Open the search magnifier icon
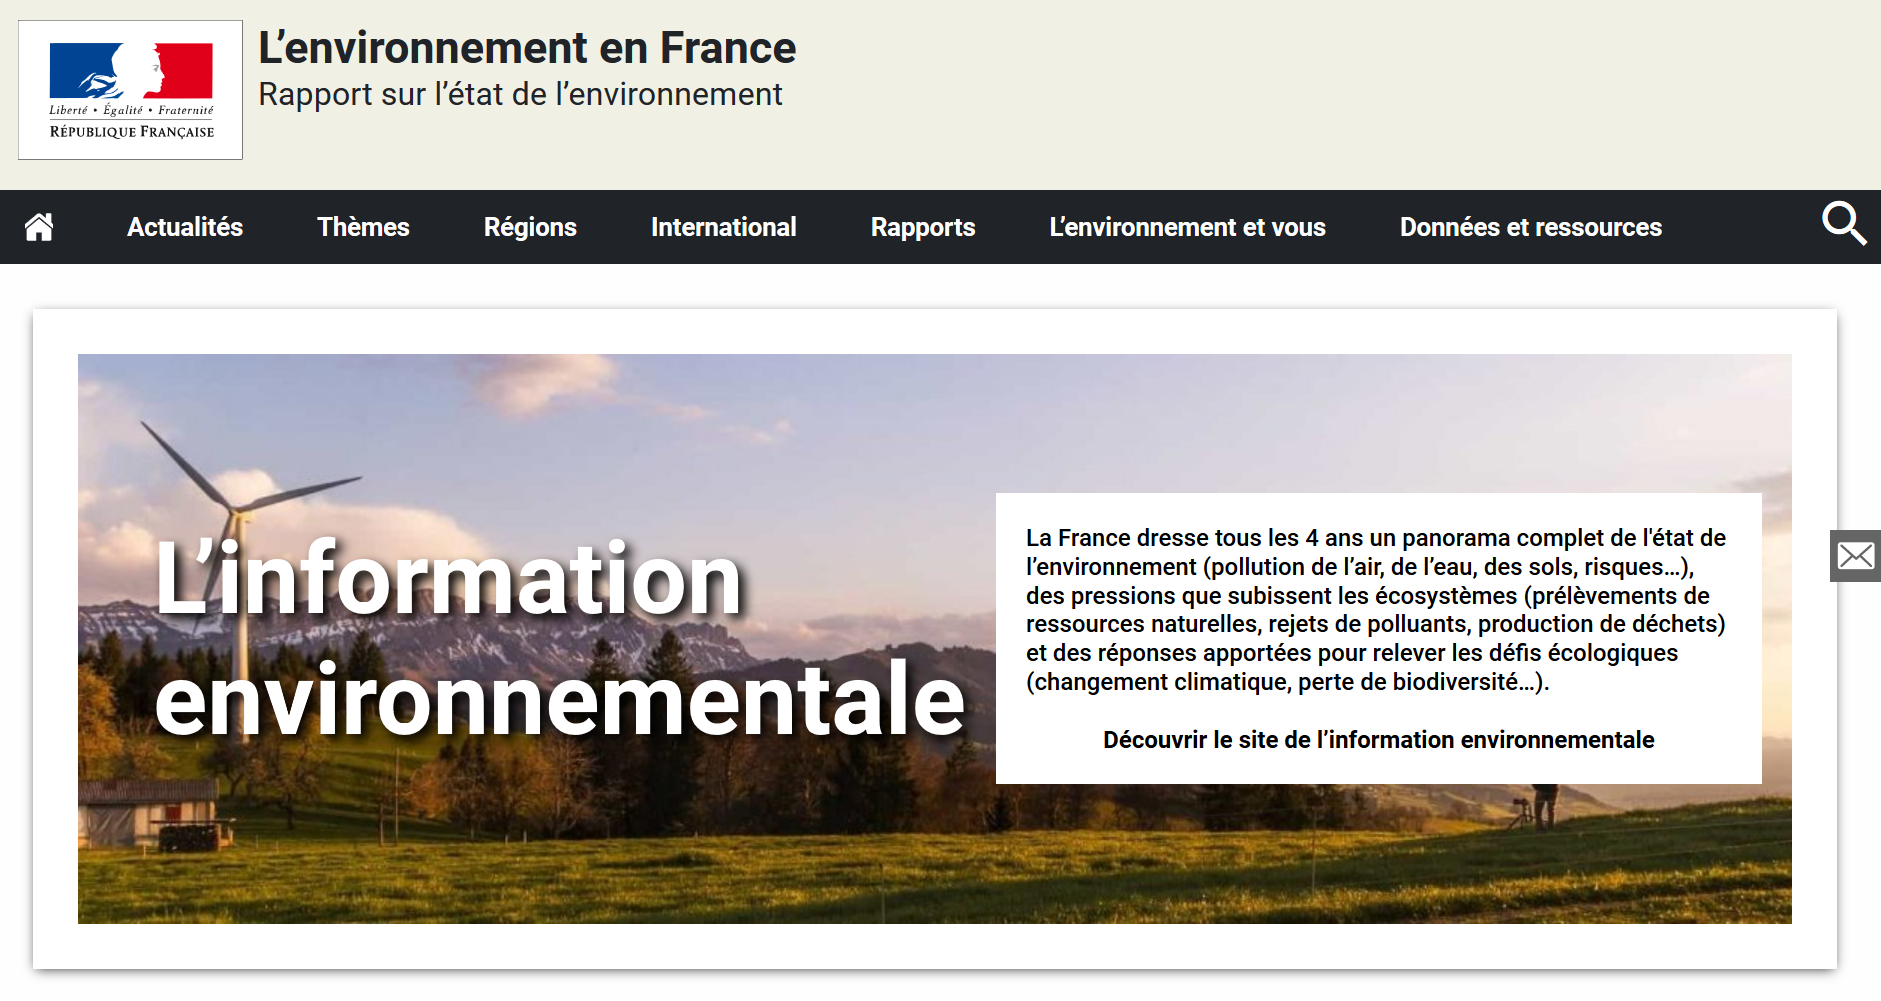 tap(1843, 223)
